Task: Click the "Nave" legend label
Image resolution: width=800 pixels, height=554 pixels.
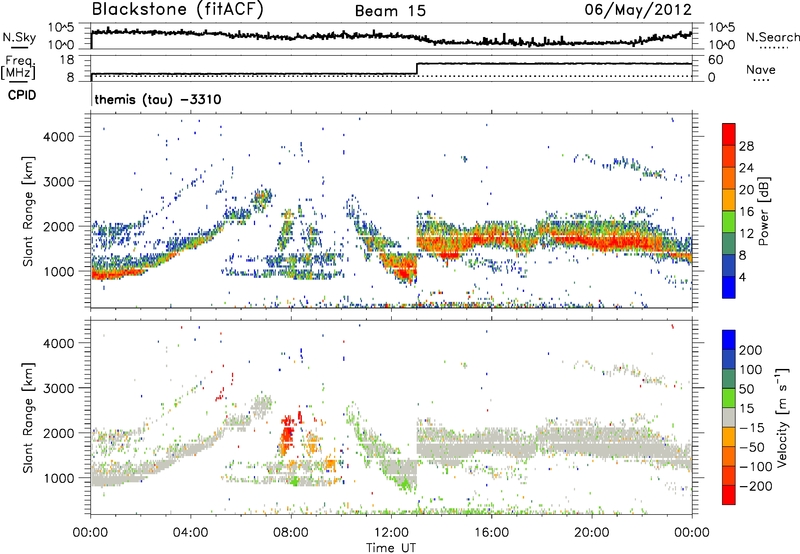Action: point(761,70)
